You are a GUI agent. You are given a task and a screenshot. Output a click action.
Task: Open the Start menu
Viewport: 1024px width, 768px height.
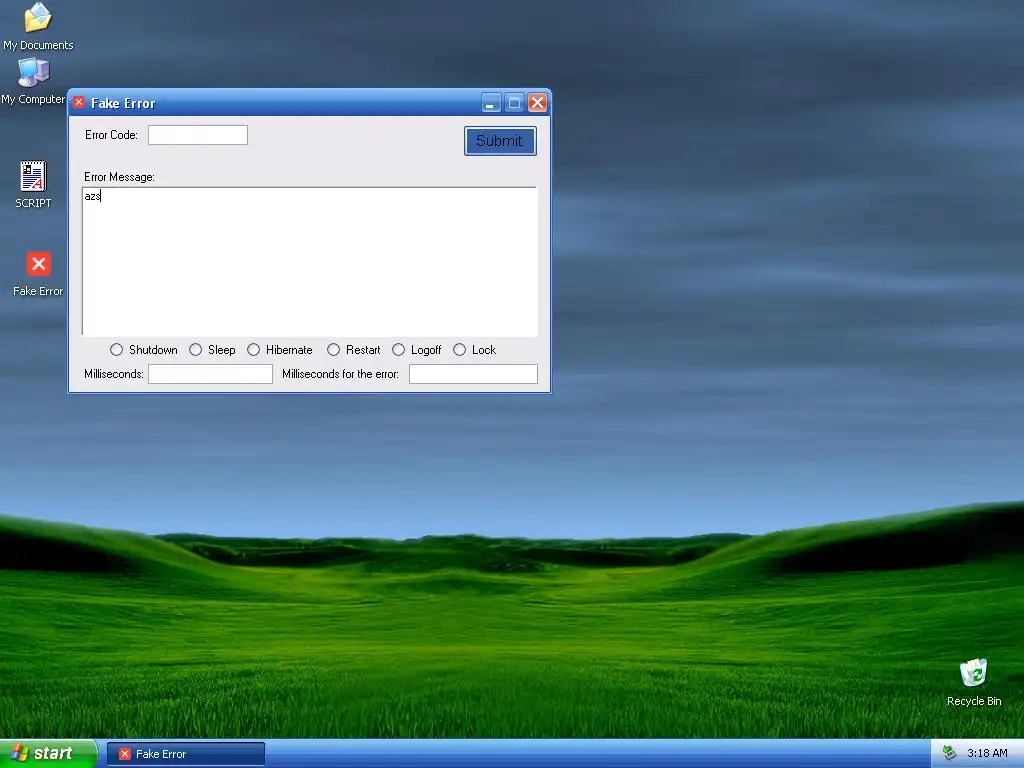48,754
